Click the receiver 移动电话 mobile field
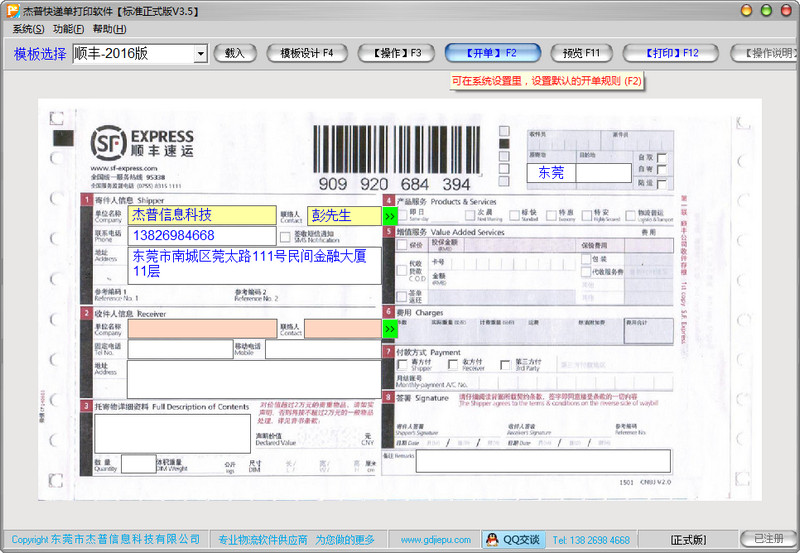Viewport: 800px width, 553px height. tap(323, 349)
